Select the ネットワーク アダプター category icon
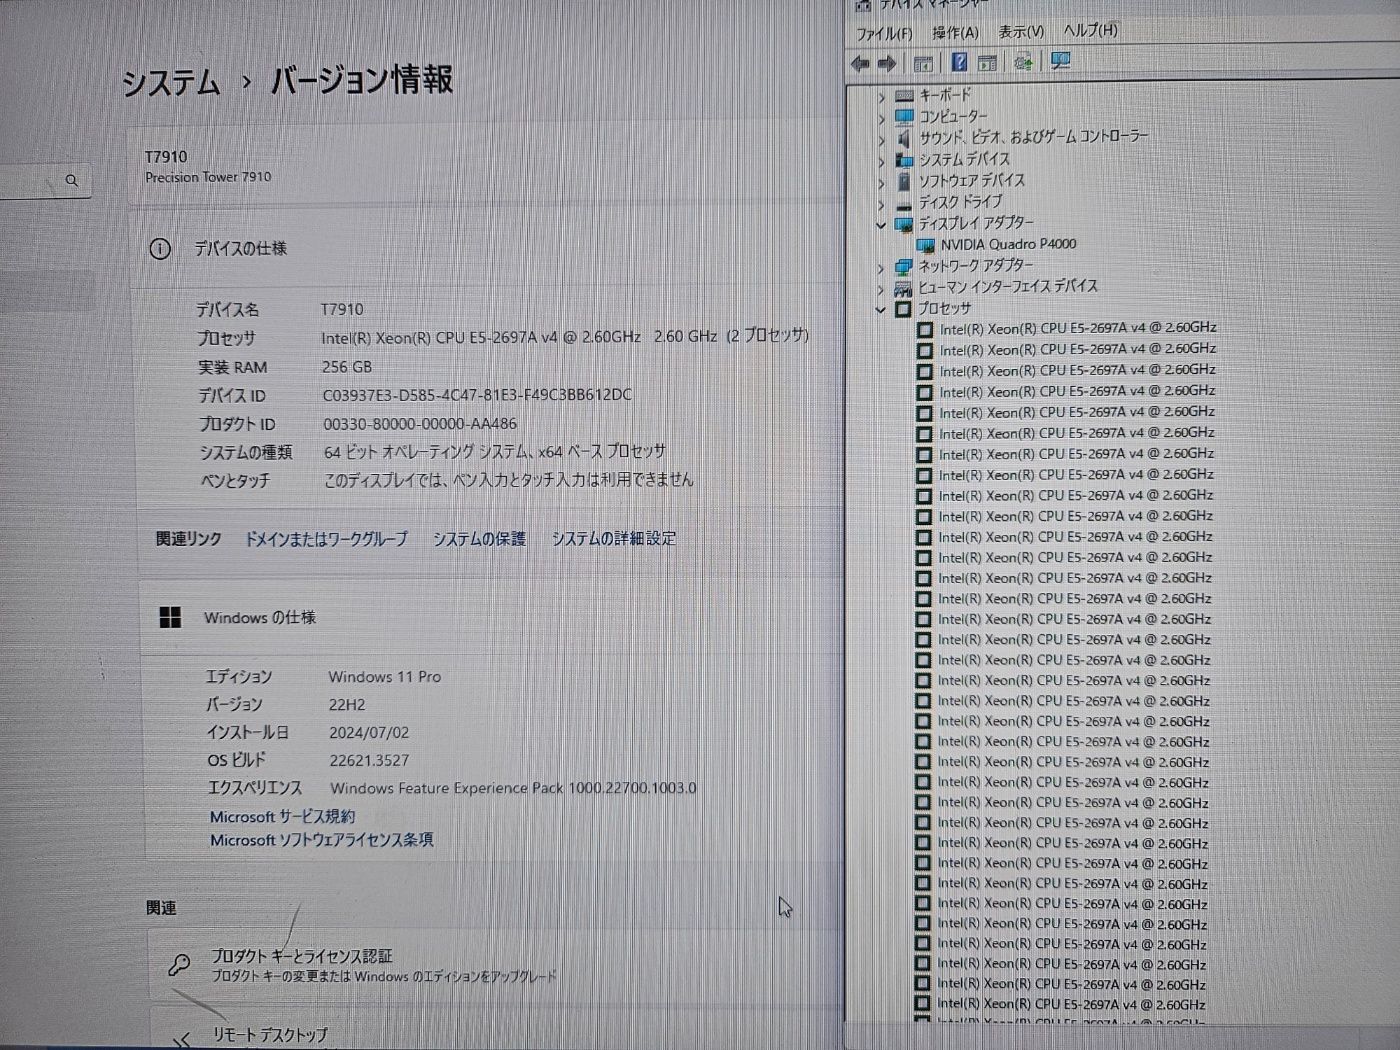Screen dimensions: 1400x1050 [x=904, y=266]
